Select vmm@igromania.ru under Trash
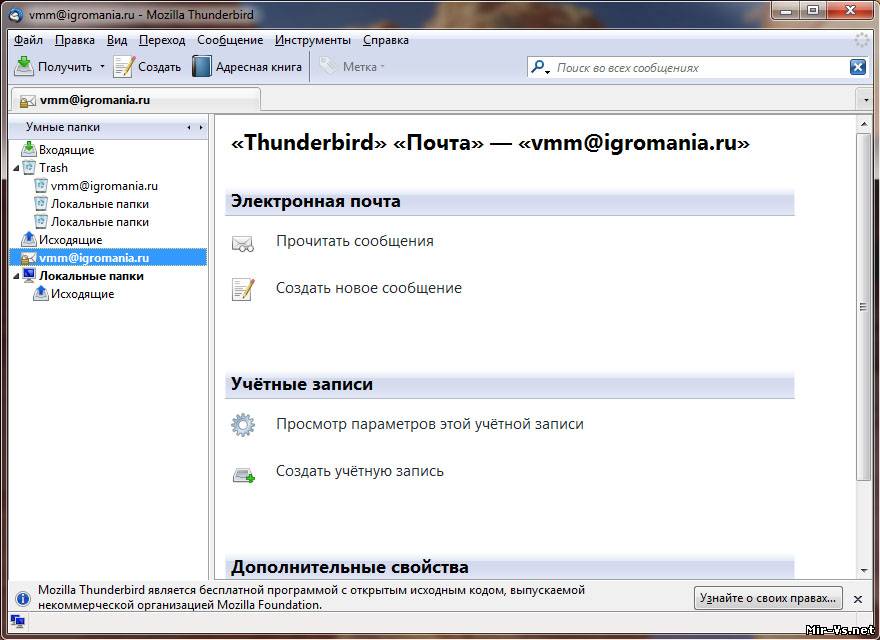 [104, 186]
